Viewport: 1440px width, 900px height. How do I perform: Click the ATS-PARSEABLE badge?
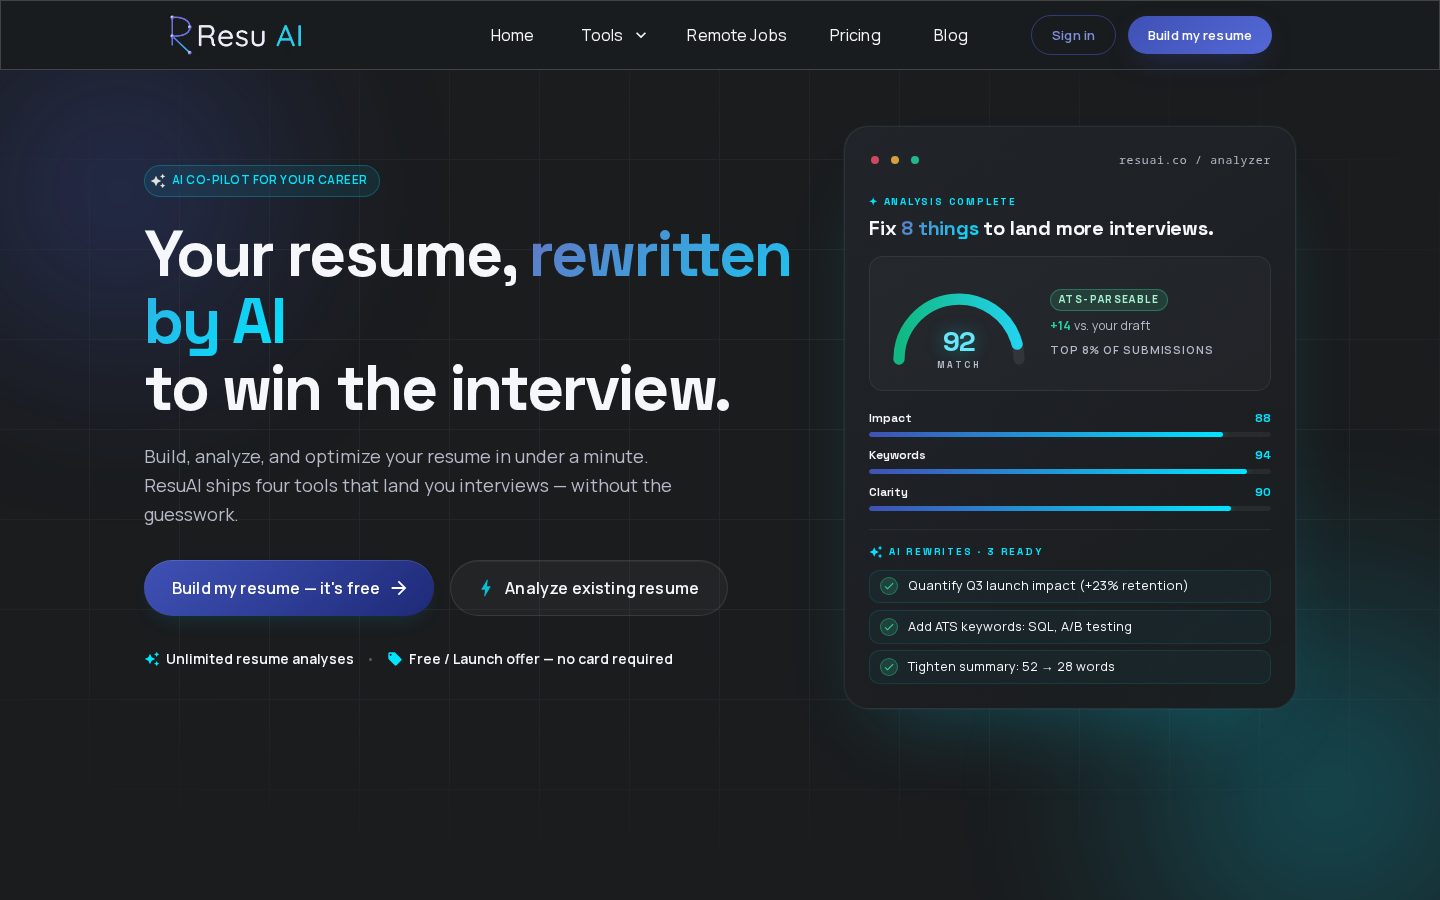click(x=1108, y=299)
